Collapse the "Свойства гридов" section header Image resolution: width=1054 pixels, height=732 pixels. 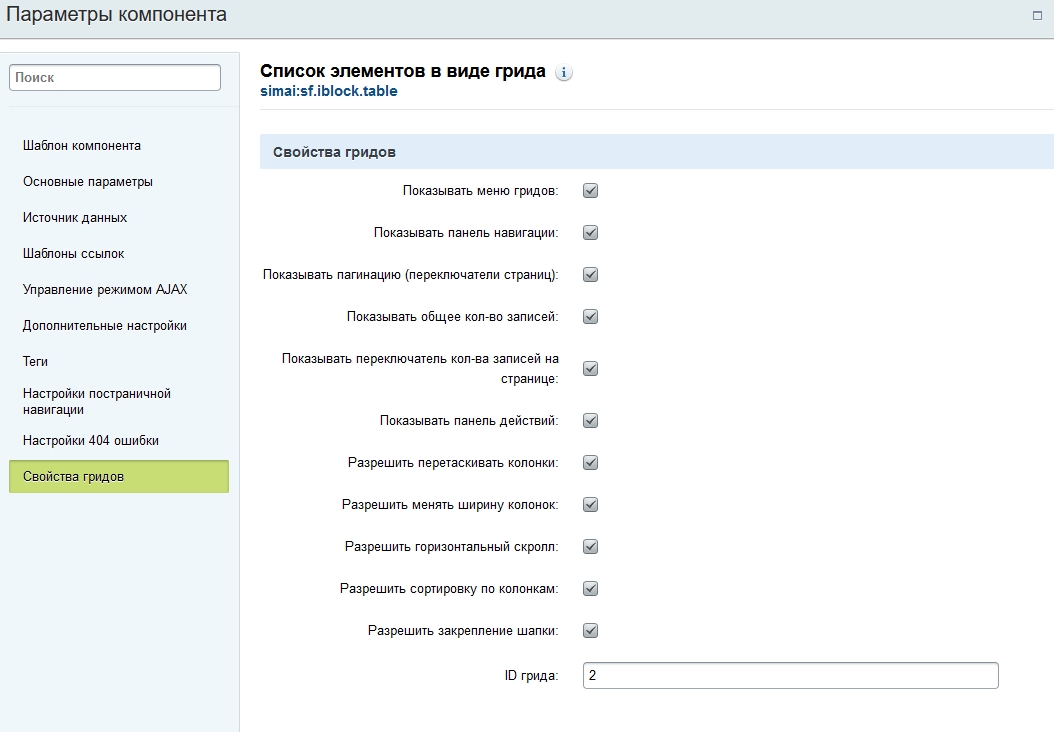pyautogui.click(x=656, y=153)
